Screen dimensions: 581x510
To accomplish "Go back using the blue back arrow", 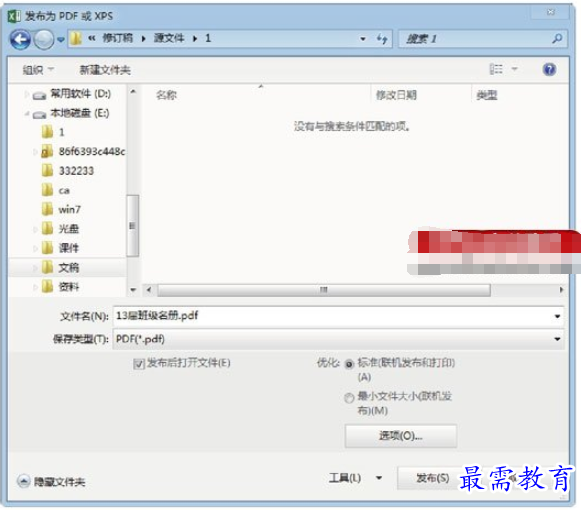I will 20,39.
